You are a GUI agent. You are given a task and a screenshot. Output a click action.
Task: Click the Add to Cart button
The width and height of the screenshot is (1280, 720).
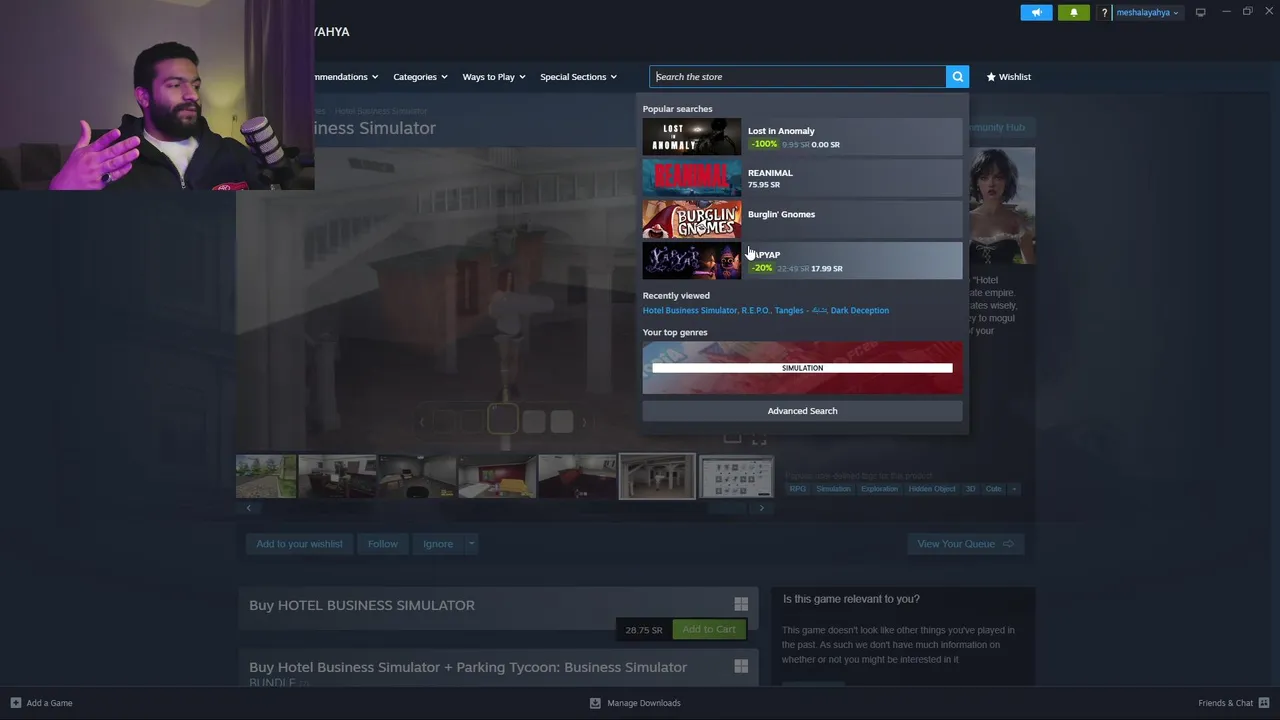[709, 629]
